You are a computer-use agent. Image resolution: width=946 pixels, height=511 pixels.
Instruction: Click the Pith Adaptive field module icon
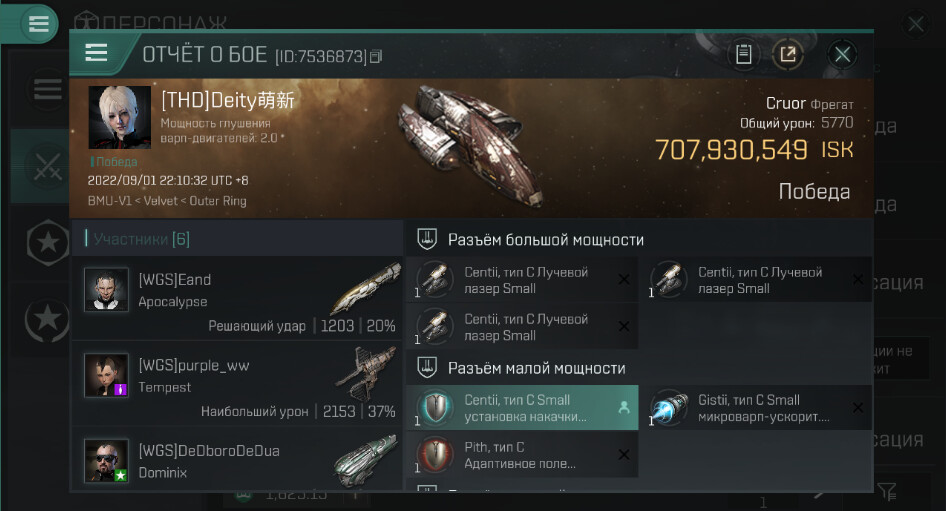tap(435, 455)
